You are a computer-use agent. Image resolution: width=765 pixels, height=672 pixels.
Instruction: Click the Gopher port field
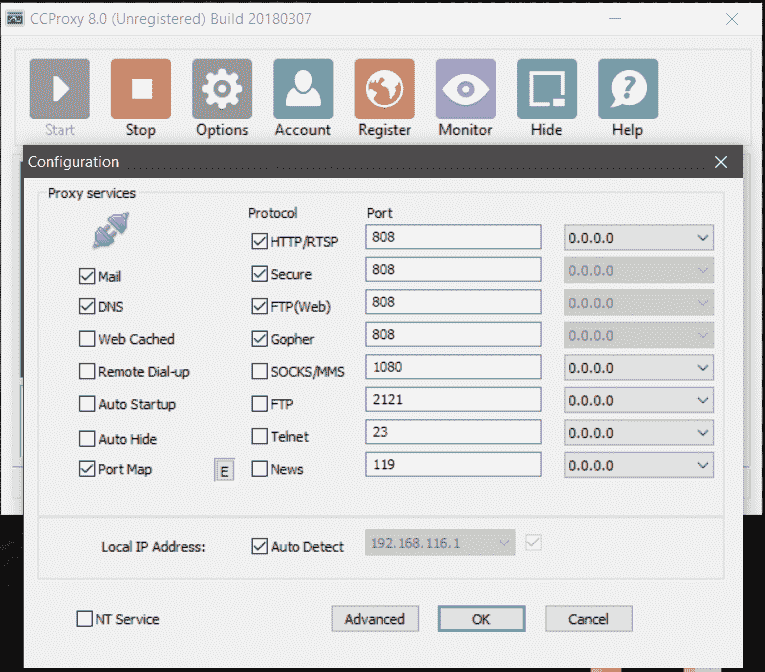[453, 334]
